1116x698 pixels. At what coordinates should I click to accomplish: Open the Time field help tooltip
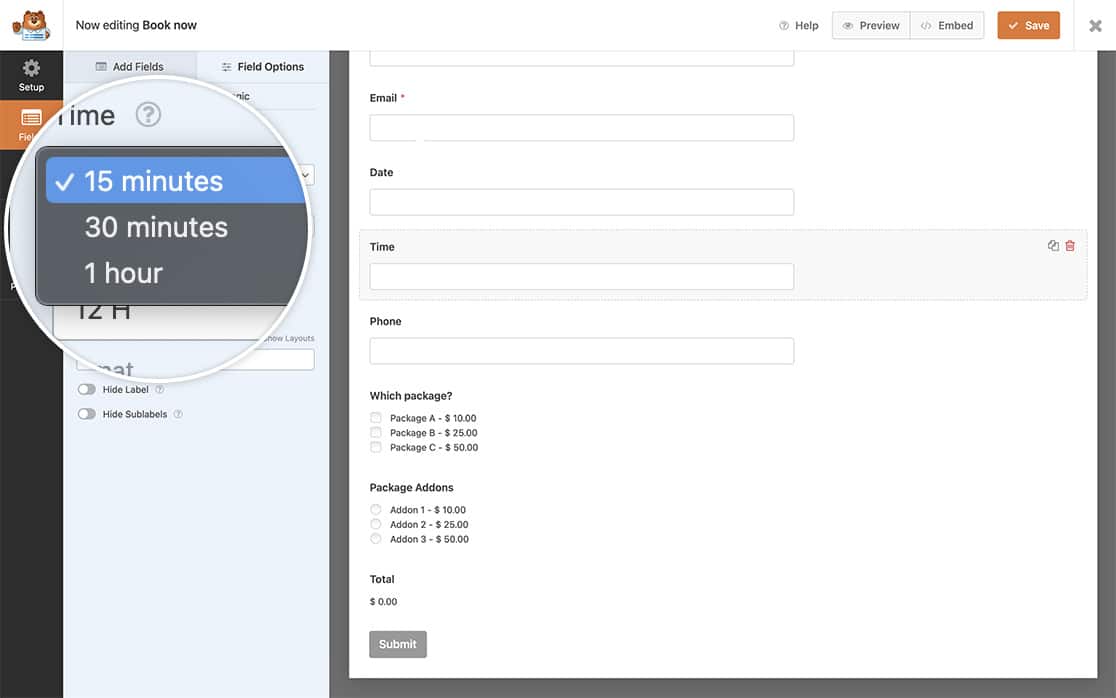pyautogui.click(x=148, y=114)
